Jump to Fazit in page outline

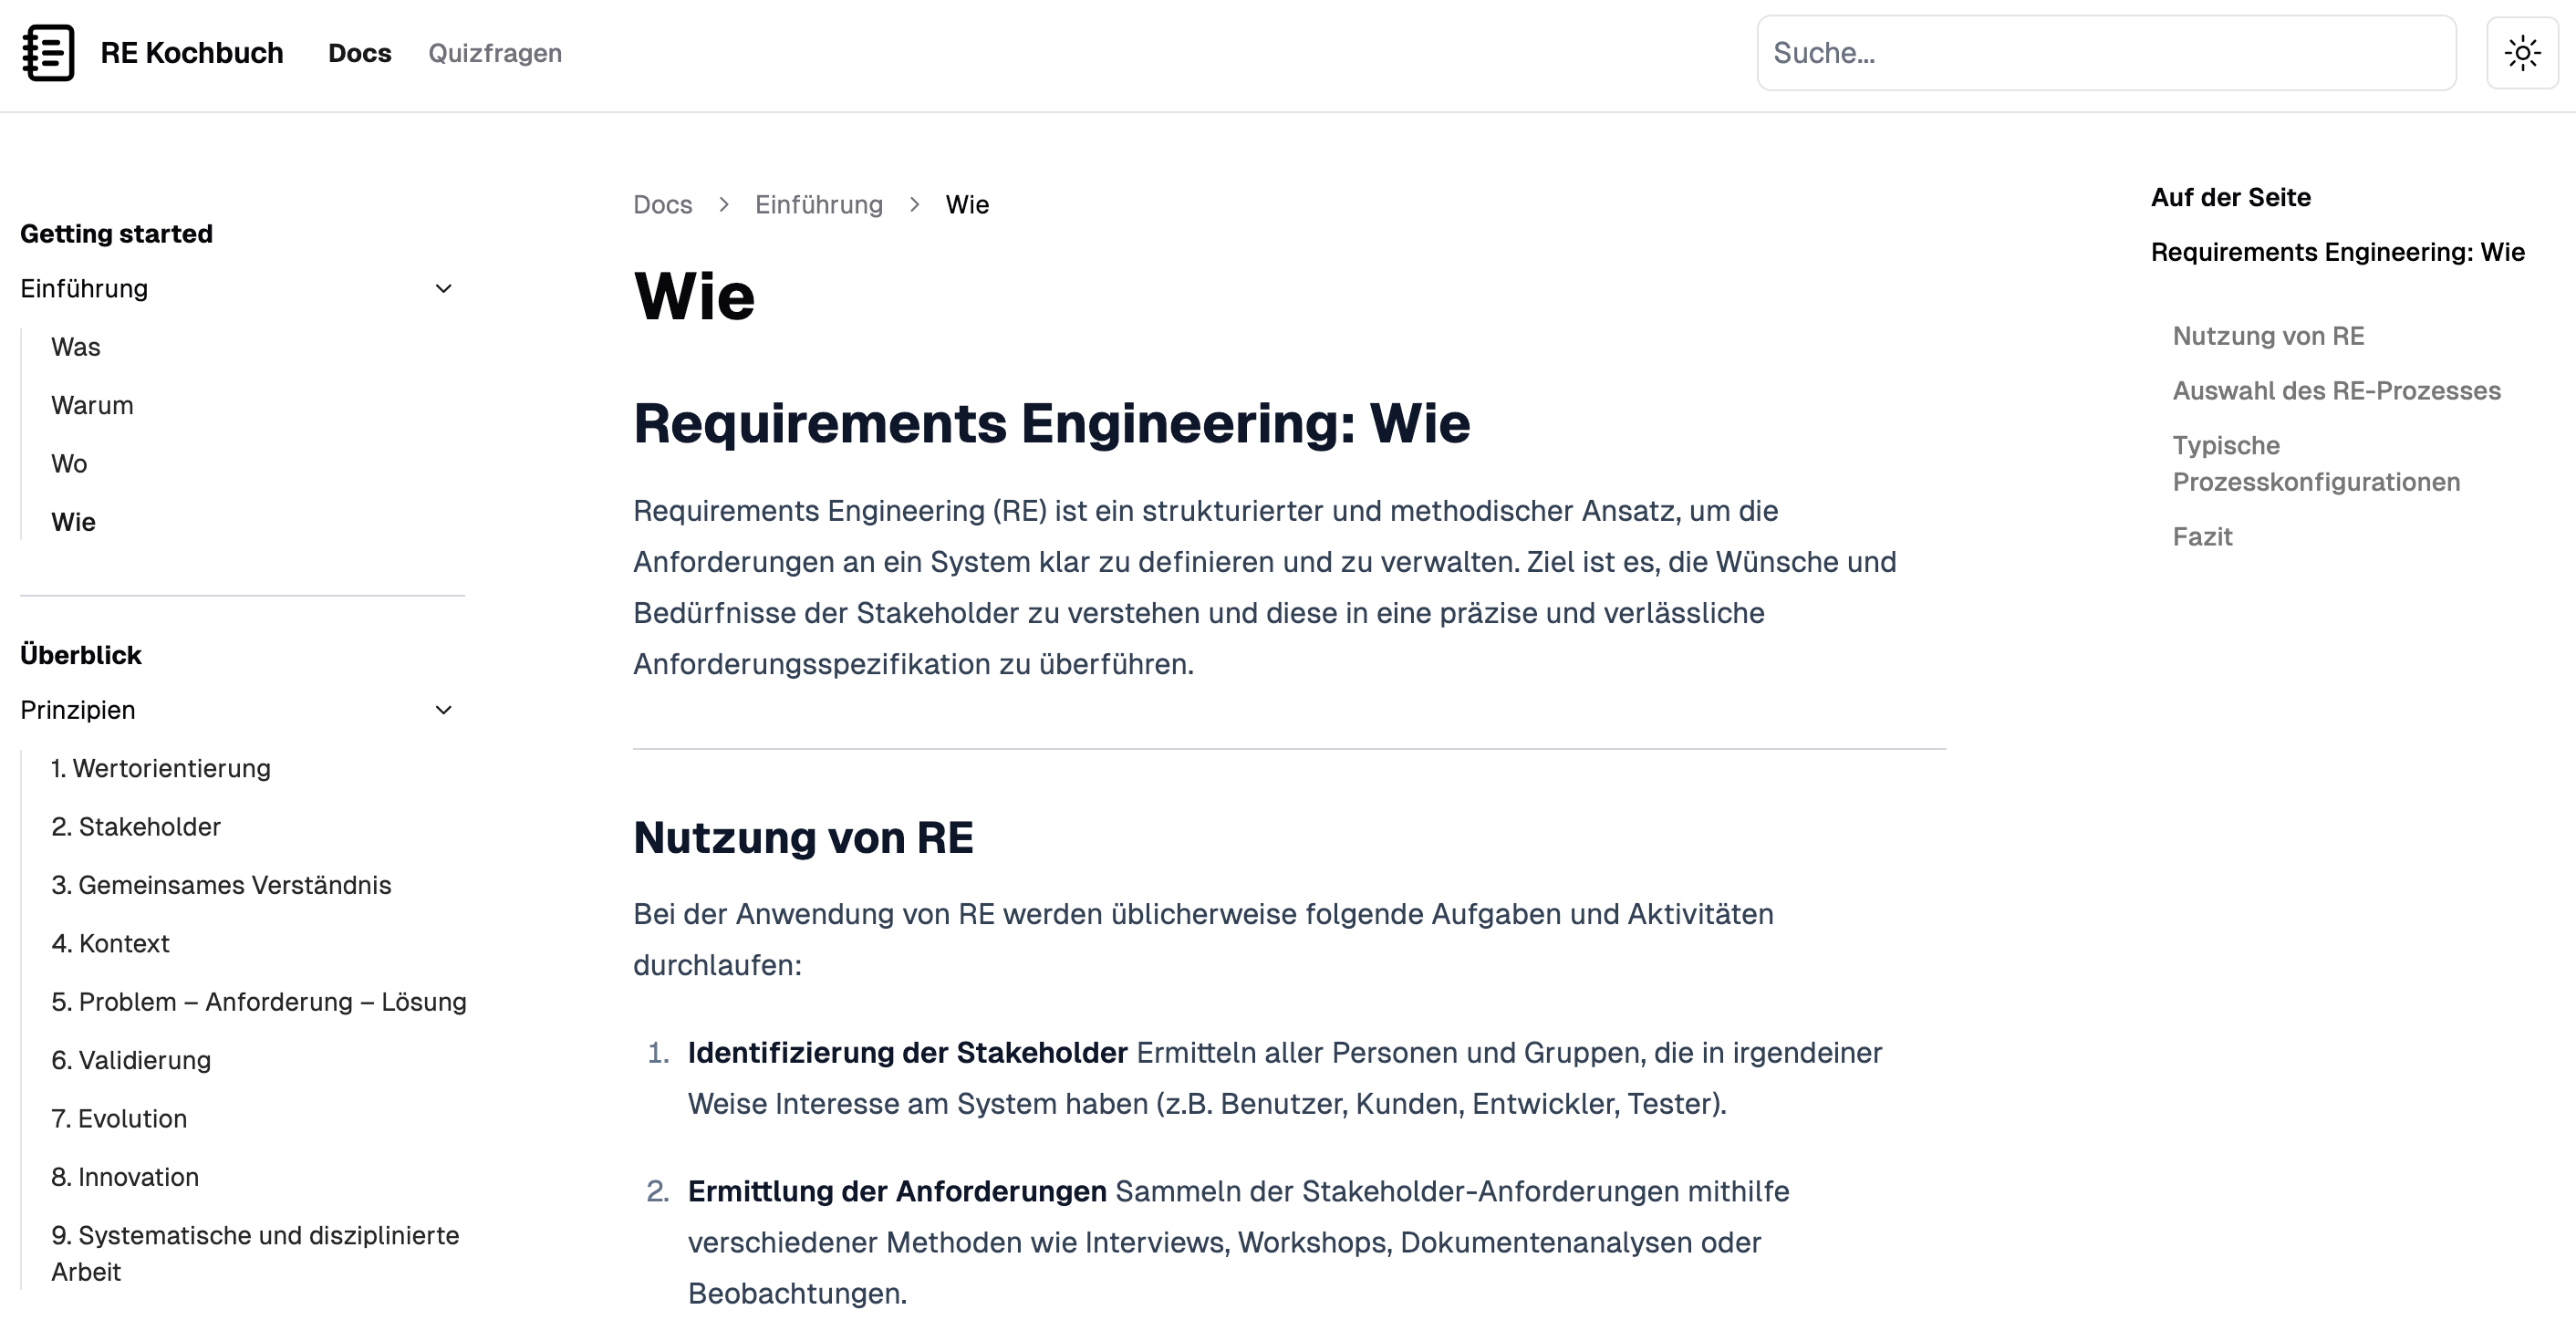(2202, 537)
